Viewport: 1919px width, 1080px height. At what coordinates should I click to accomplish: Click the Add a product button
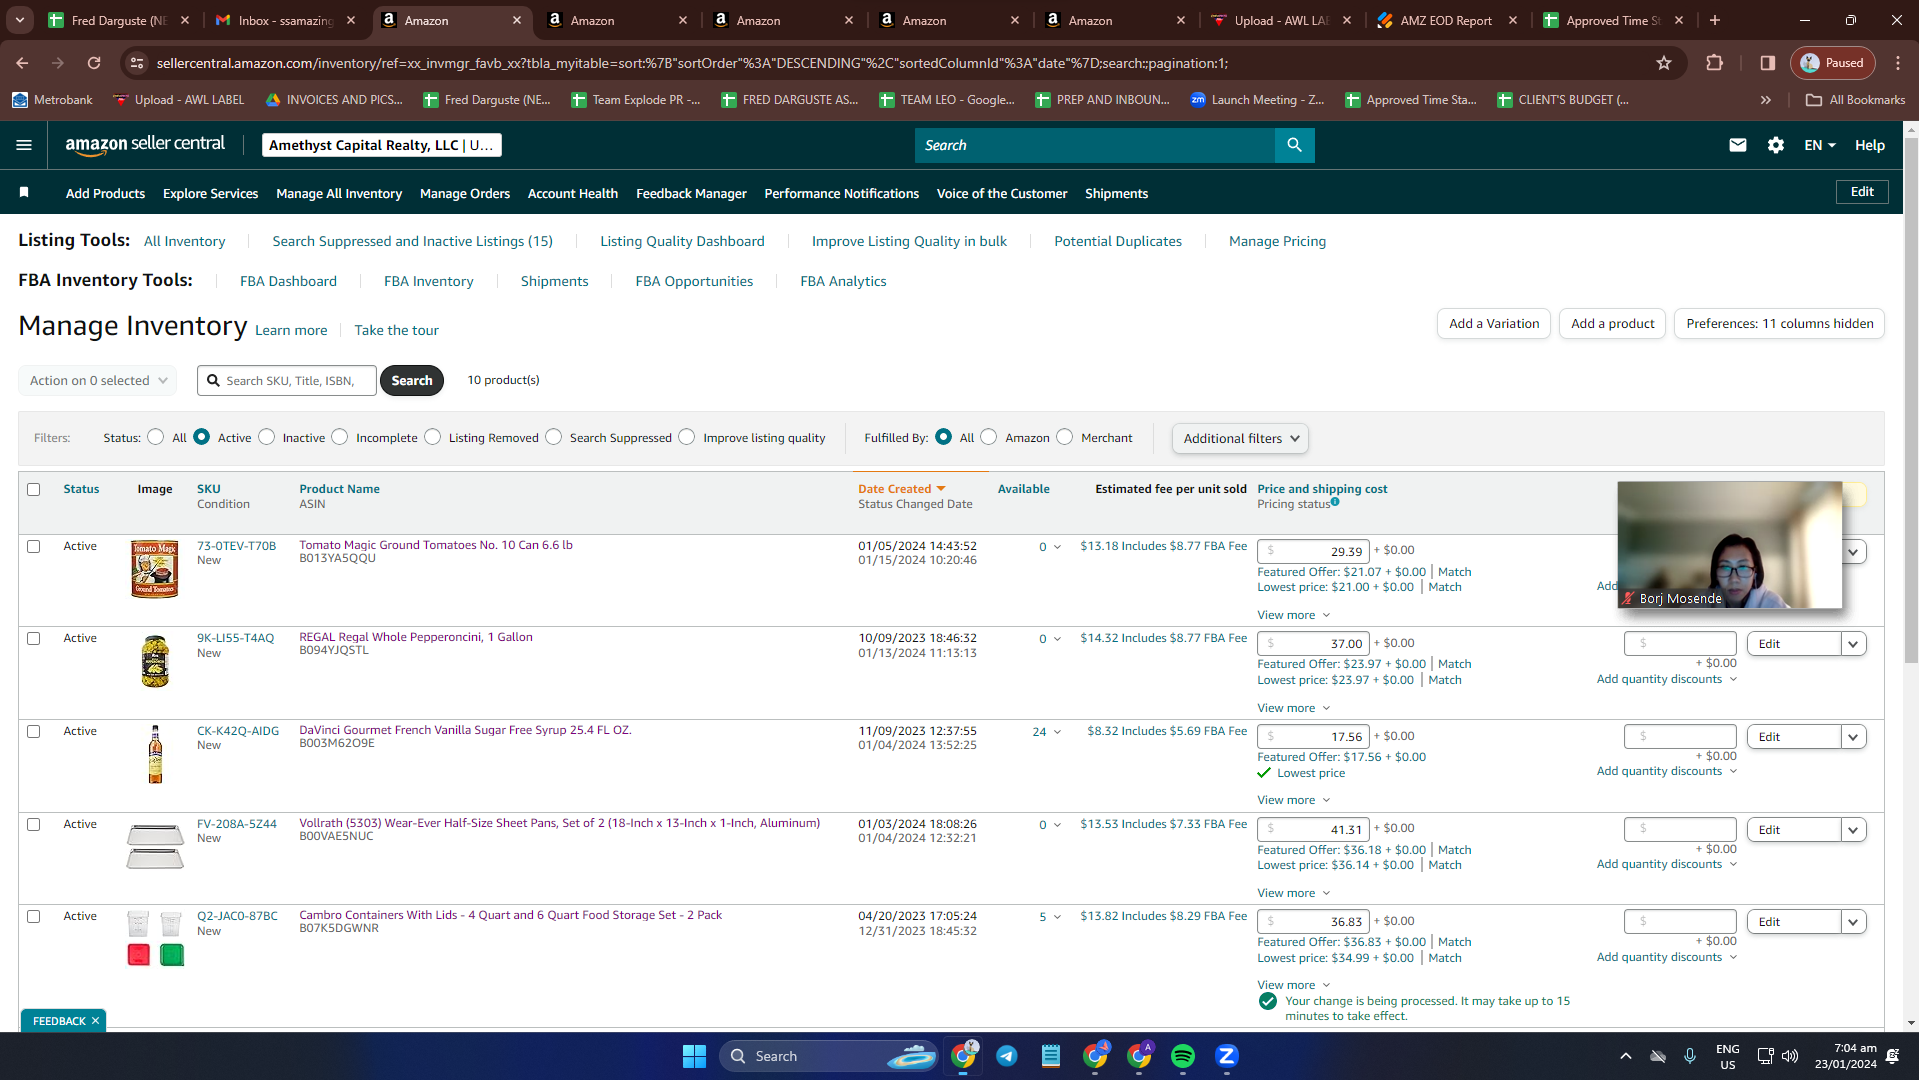pyautogui.click(x=1612, y=324)
